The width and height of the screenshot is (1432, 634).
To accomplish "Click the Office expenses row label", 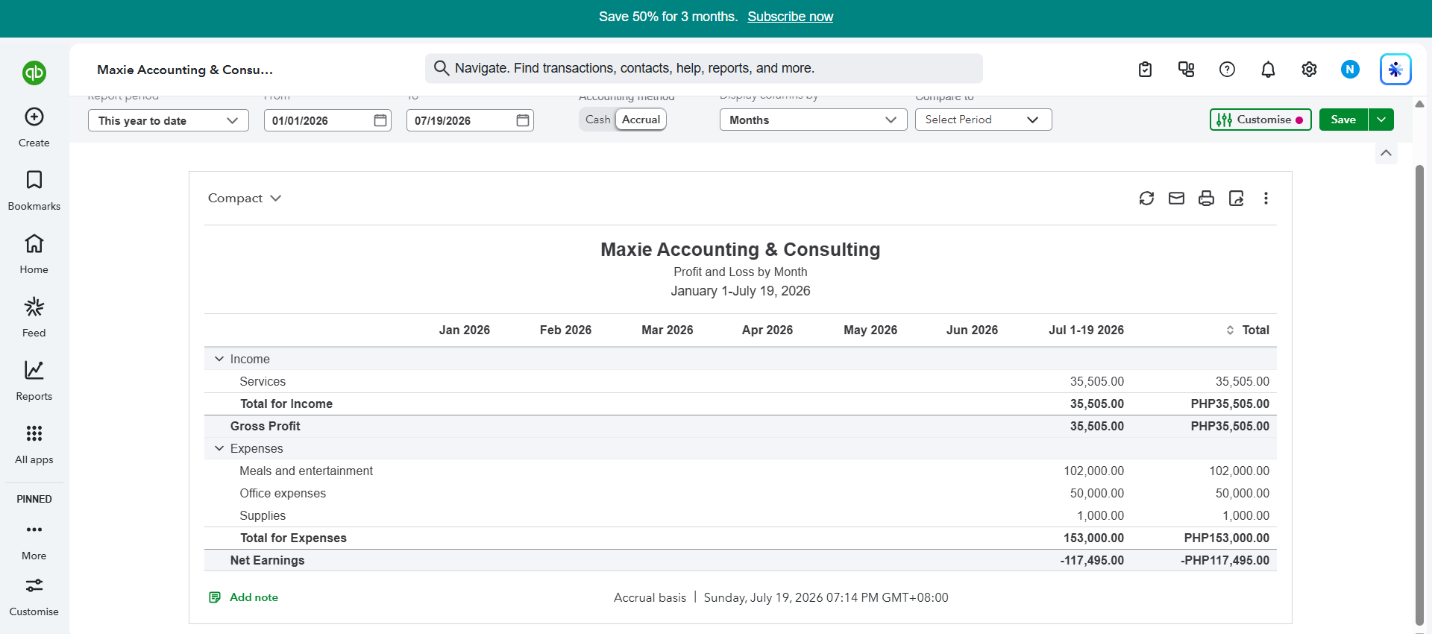I will point(283,494).
